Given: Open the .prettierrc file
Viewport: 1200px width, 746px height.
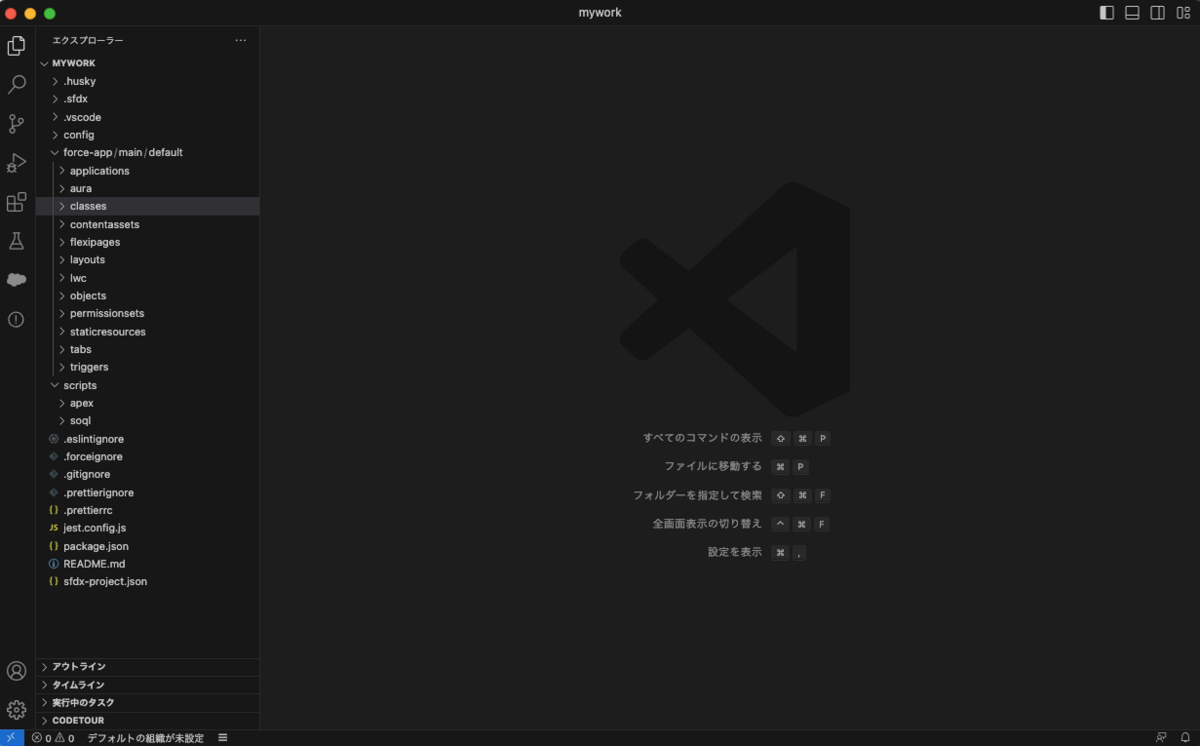Looking at the screenshot, I should (x=148, y=510).
